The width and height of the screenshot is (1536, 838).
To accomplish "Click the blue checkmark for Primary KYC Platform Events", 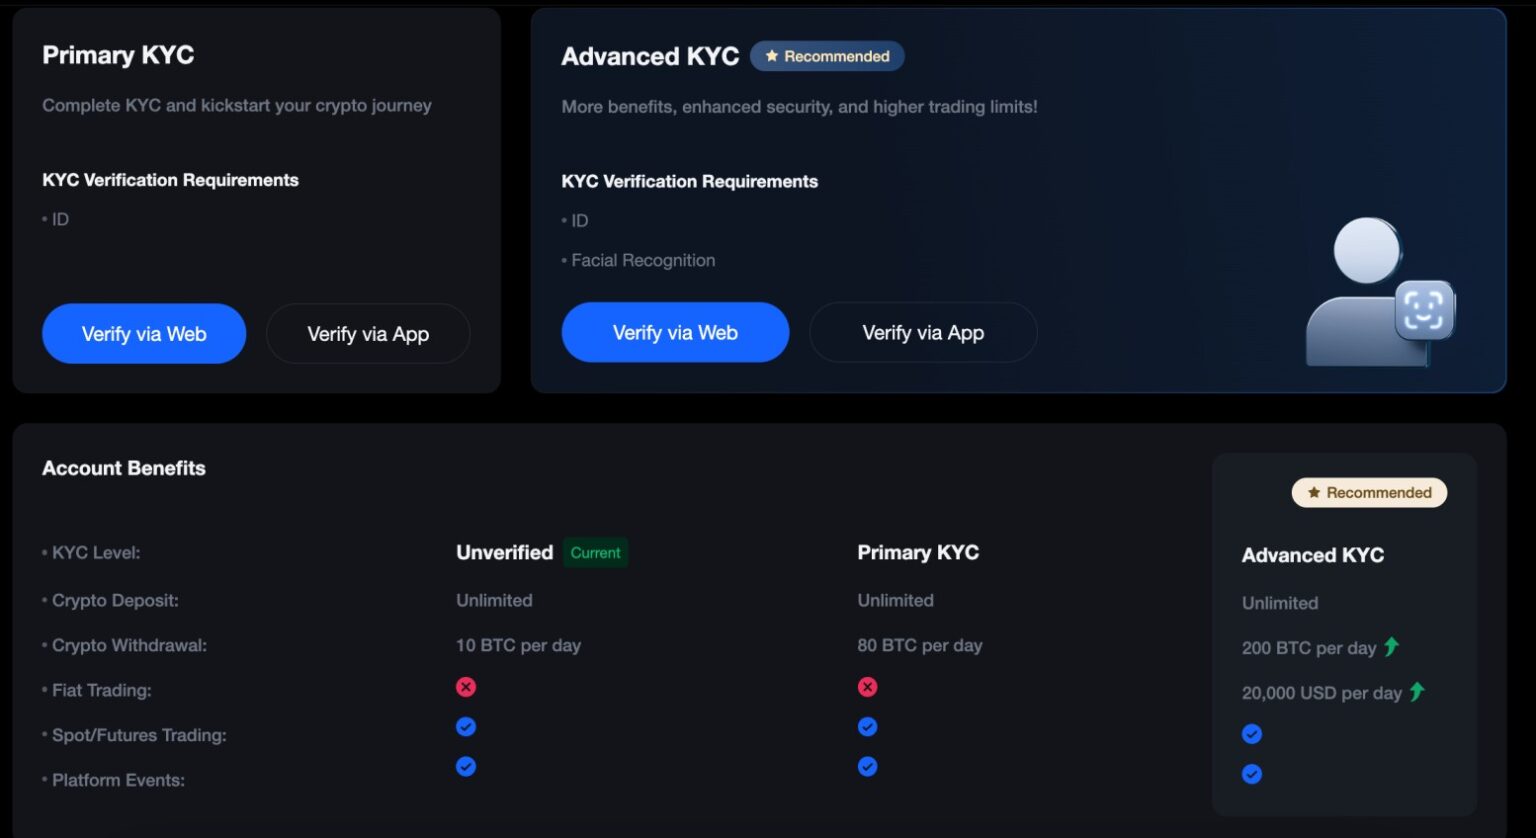I will (867, 766).
